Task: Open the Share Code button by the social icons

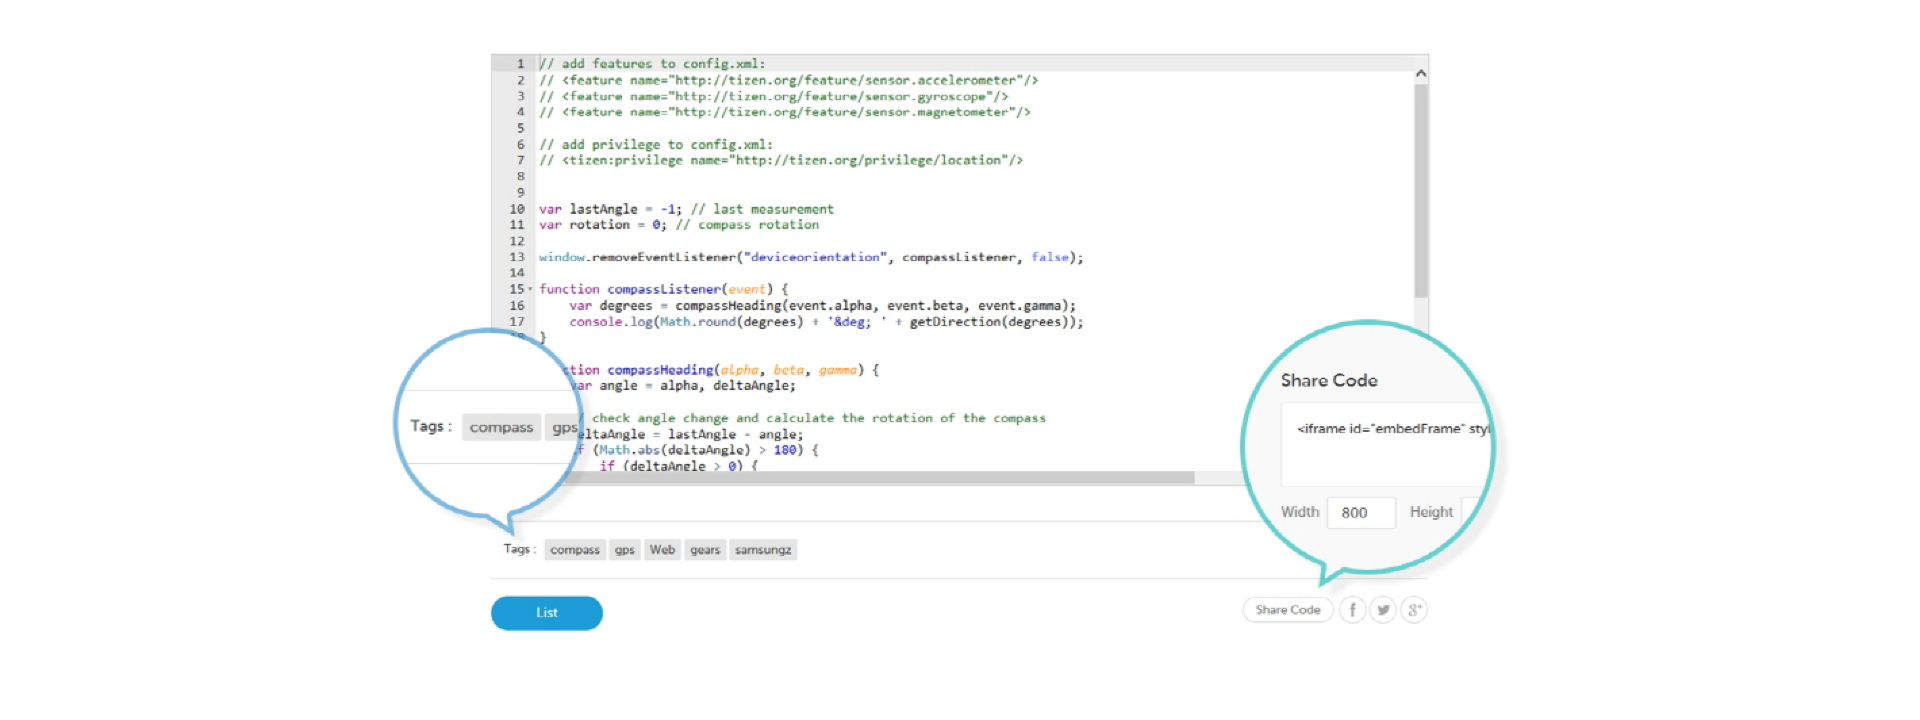Action: (x=1288, y=610)
